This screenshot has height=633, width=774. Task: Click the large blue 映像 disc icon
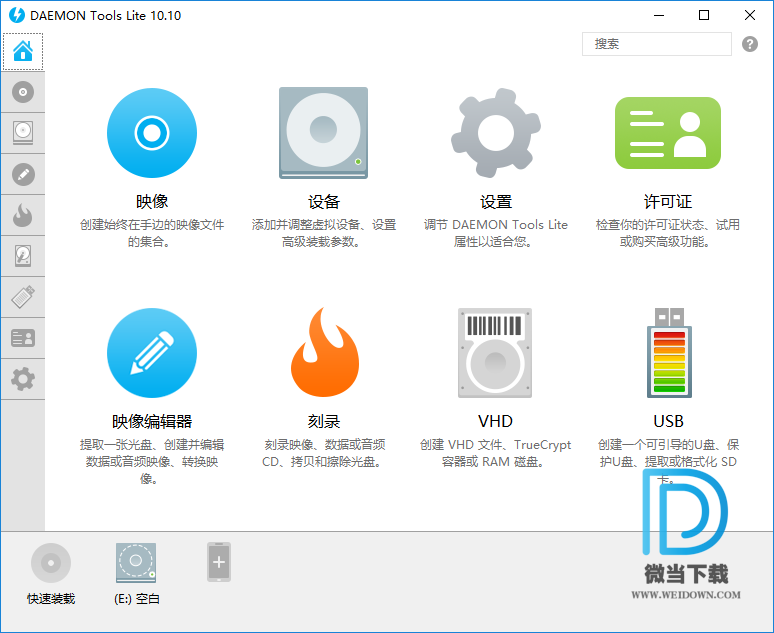click(152, 133)
